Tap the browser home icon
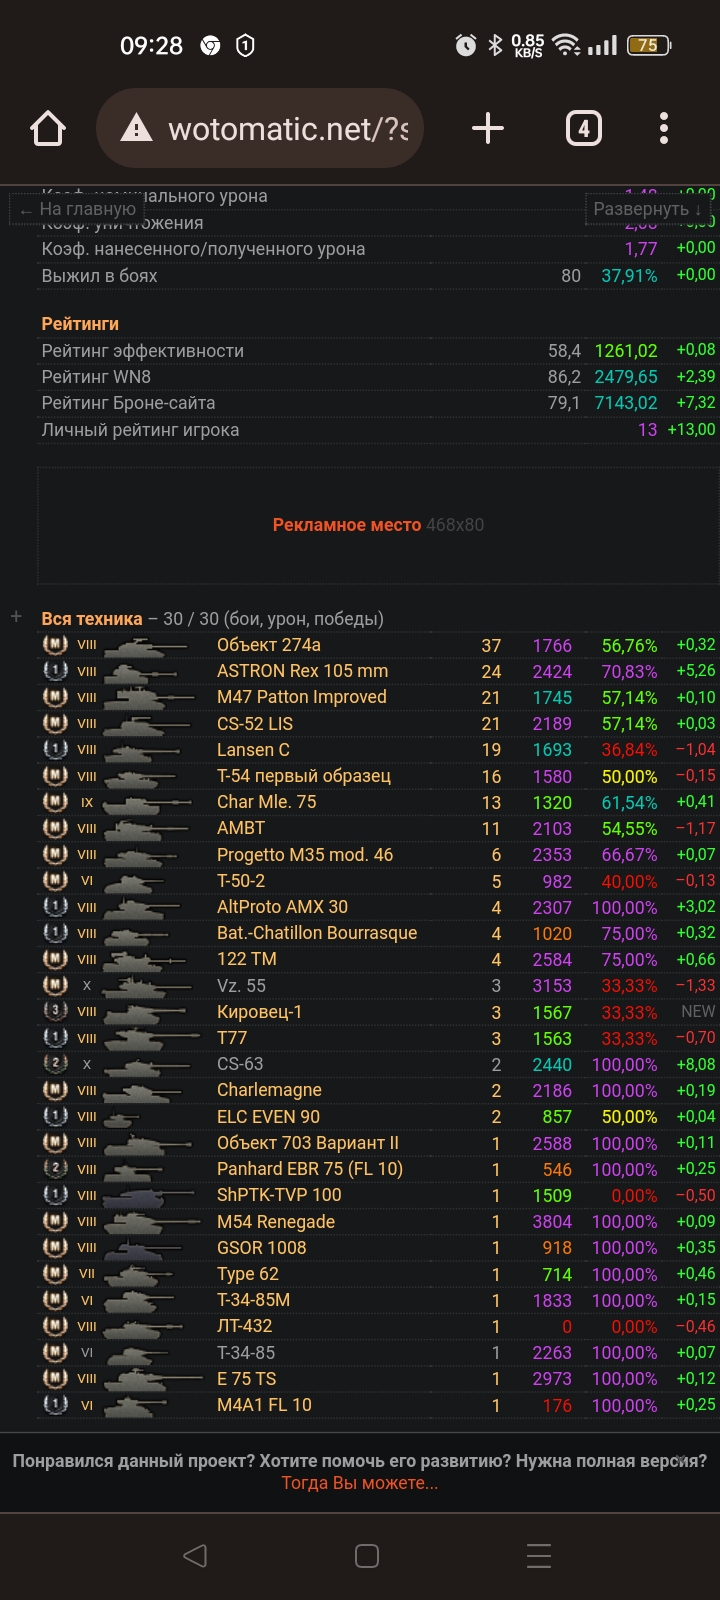 pyautogui.click(x=48, y=129)
